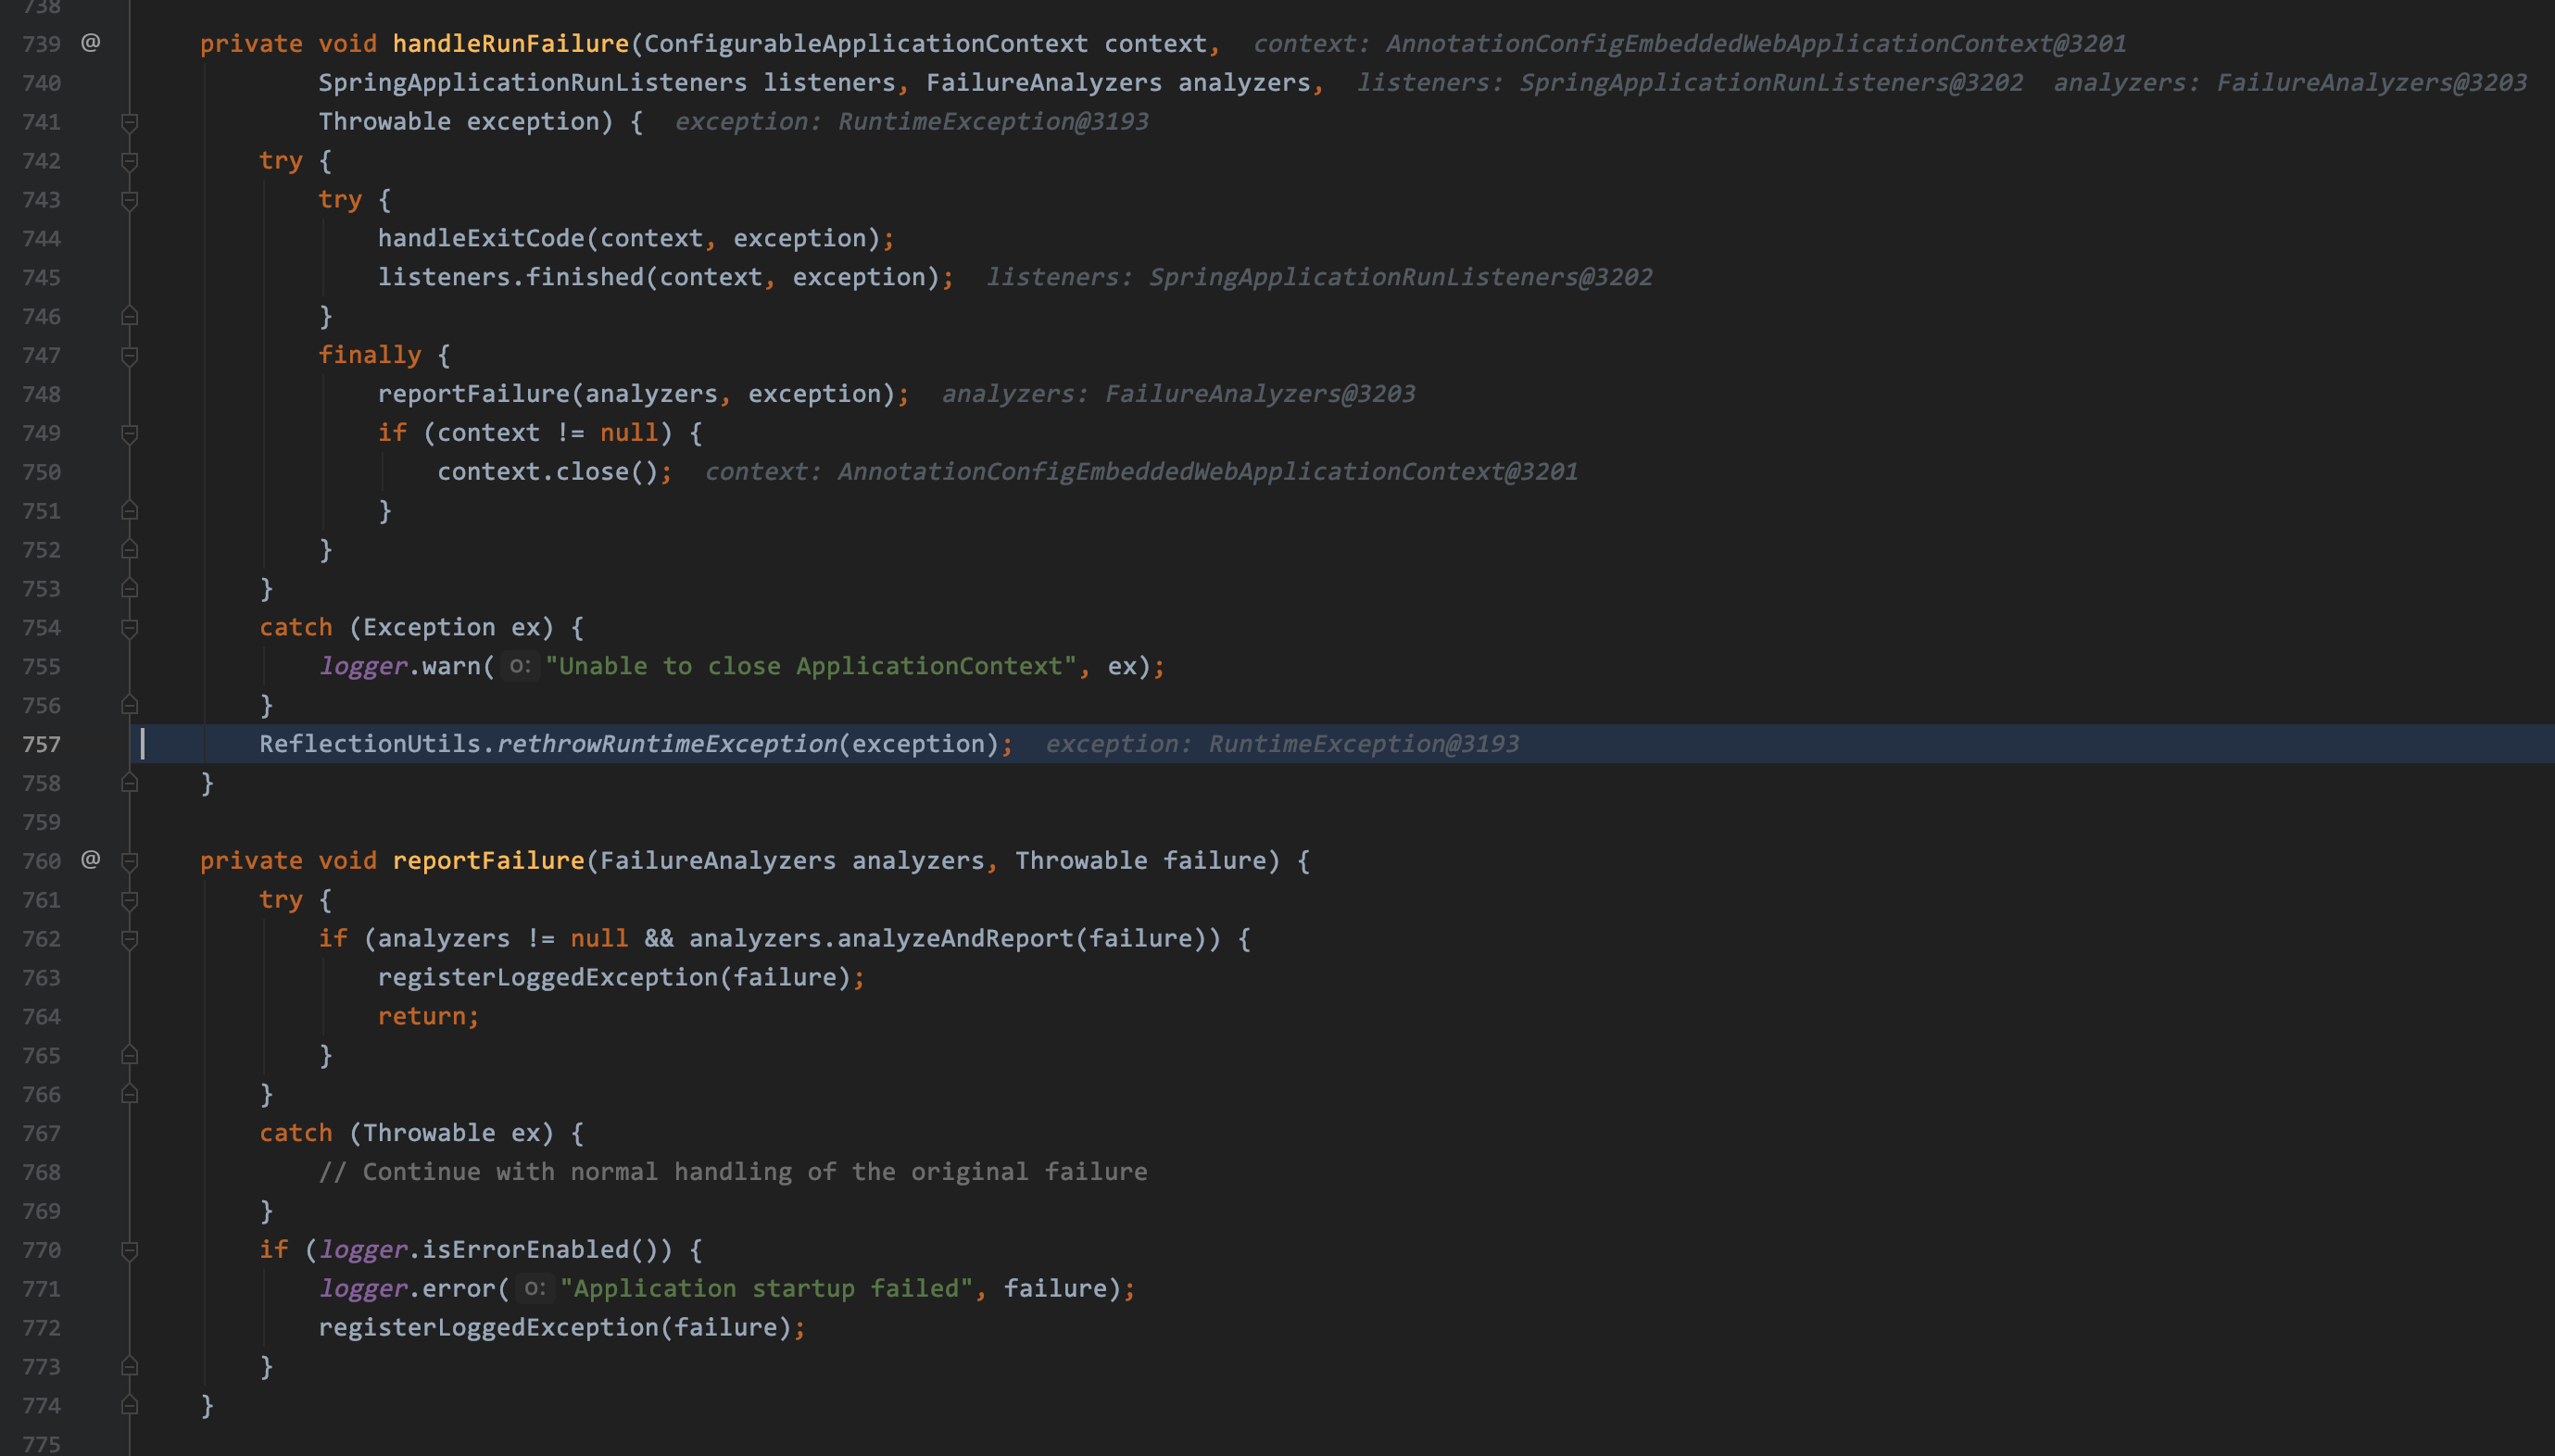The height and width of the screenshot is (1456, 2555).
Task: Click the "Application startup failed" string
Action: [766, 1288]
